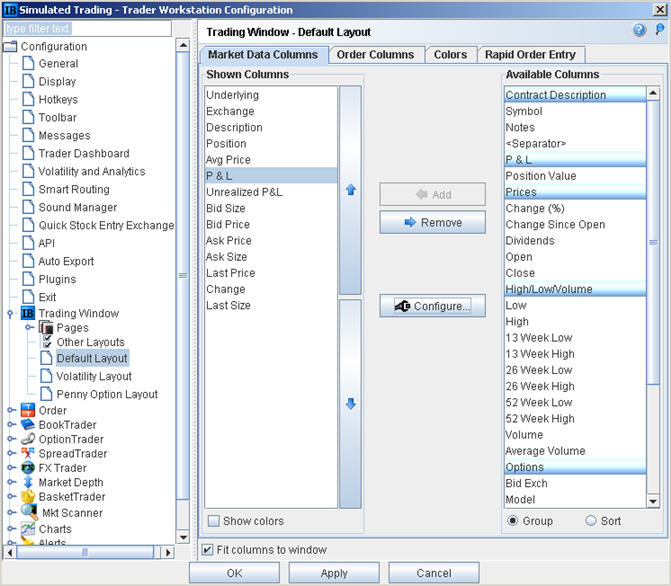Click the blue help question mark icon
This screenshot has width=671, height=586.
(639, 30)
